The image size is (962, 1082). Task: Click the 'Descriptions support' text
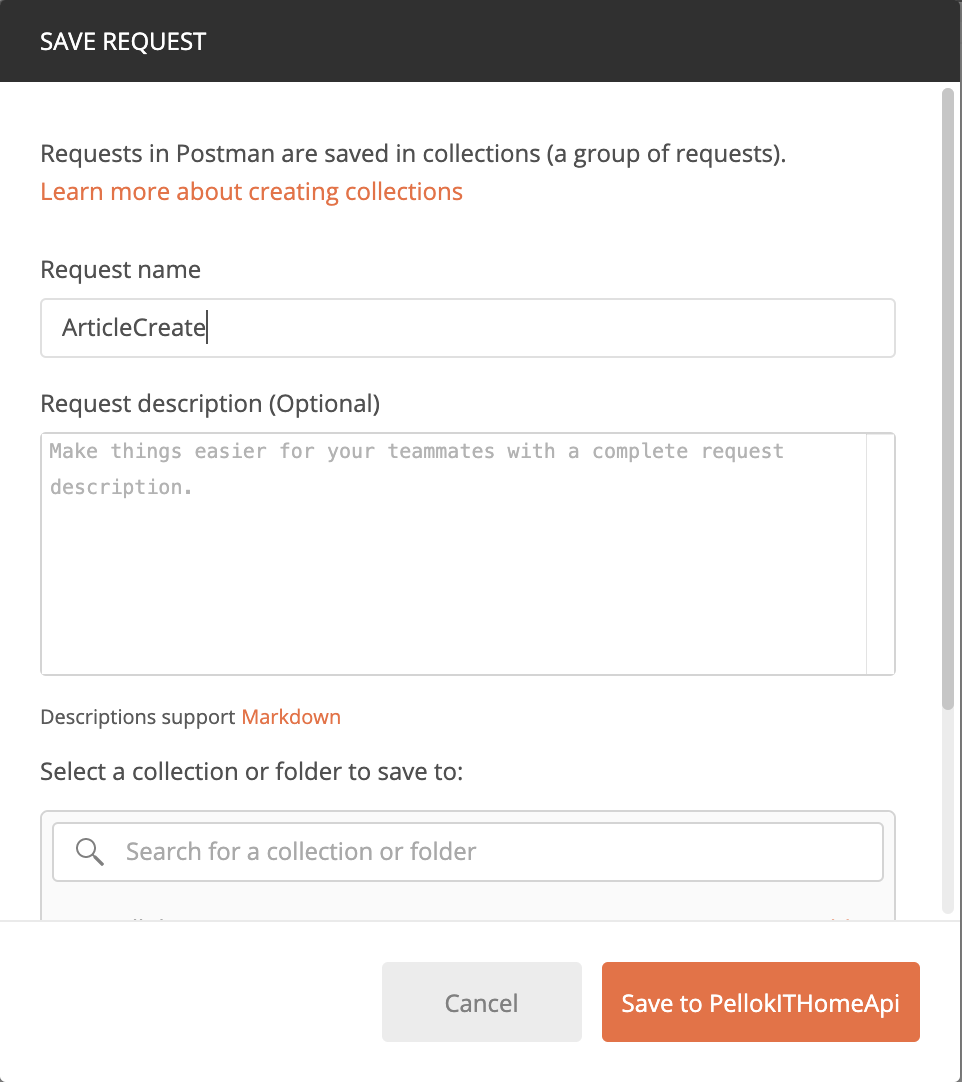(139, 717)
